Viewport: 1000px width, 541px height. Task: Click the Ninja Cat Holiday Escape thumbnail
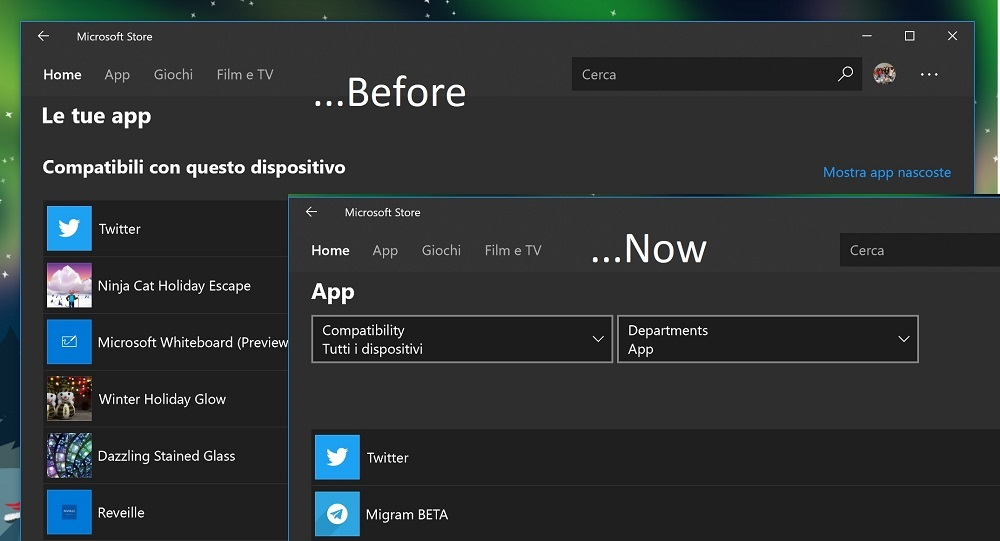(x=70, y=285)
